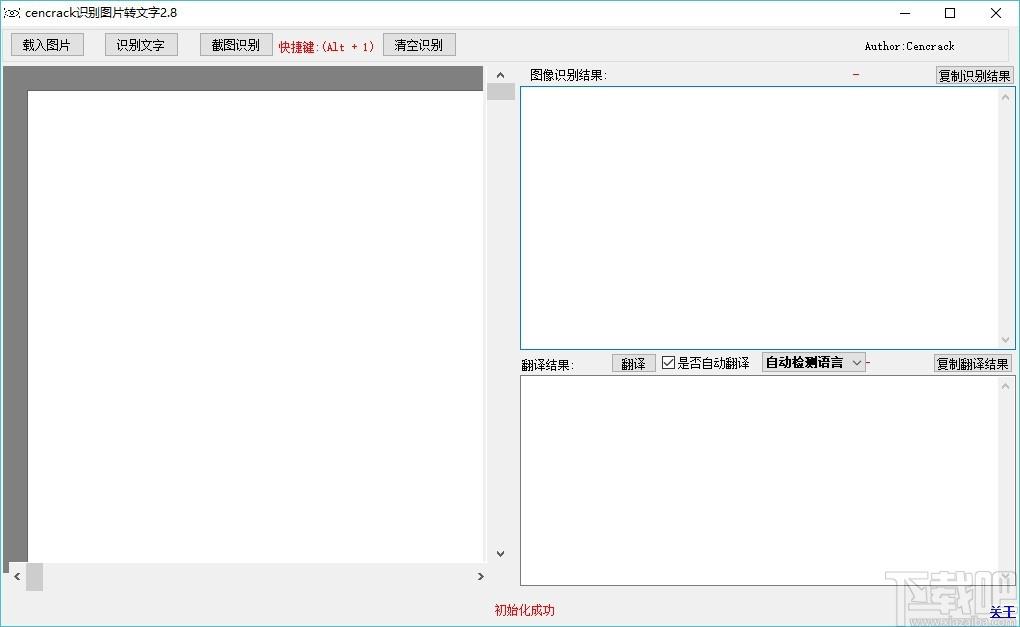Click the 关于 link at bottom right
The height and width of the screenshot is (627, 1020).
point(1002,612)
